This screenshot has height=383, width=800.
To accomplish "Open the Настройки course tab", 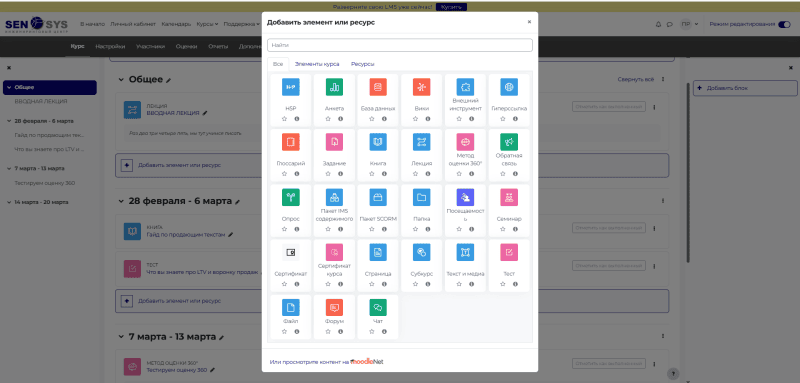I will [x=110, y=46].
